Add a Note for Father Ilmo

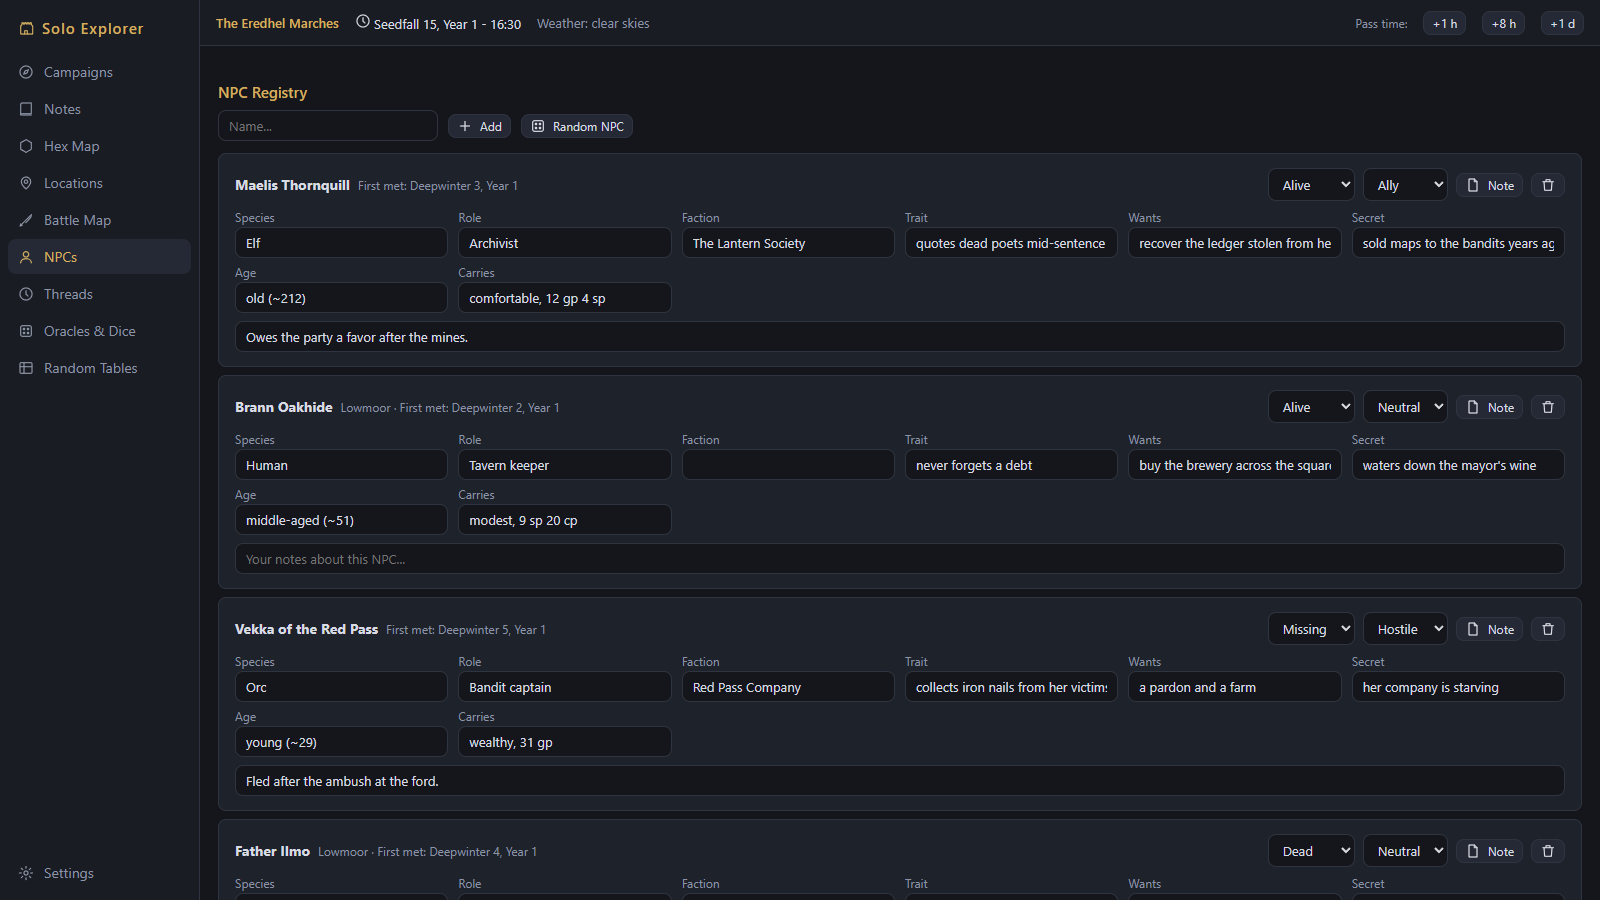[x=1490, y=851]
